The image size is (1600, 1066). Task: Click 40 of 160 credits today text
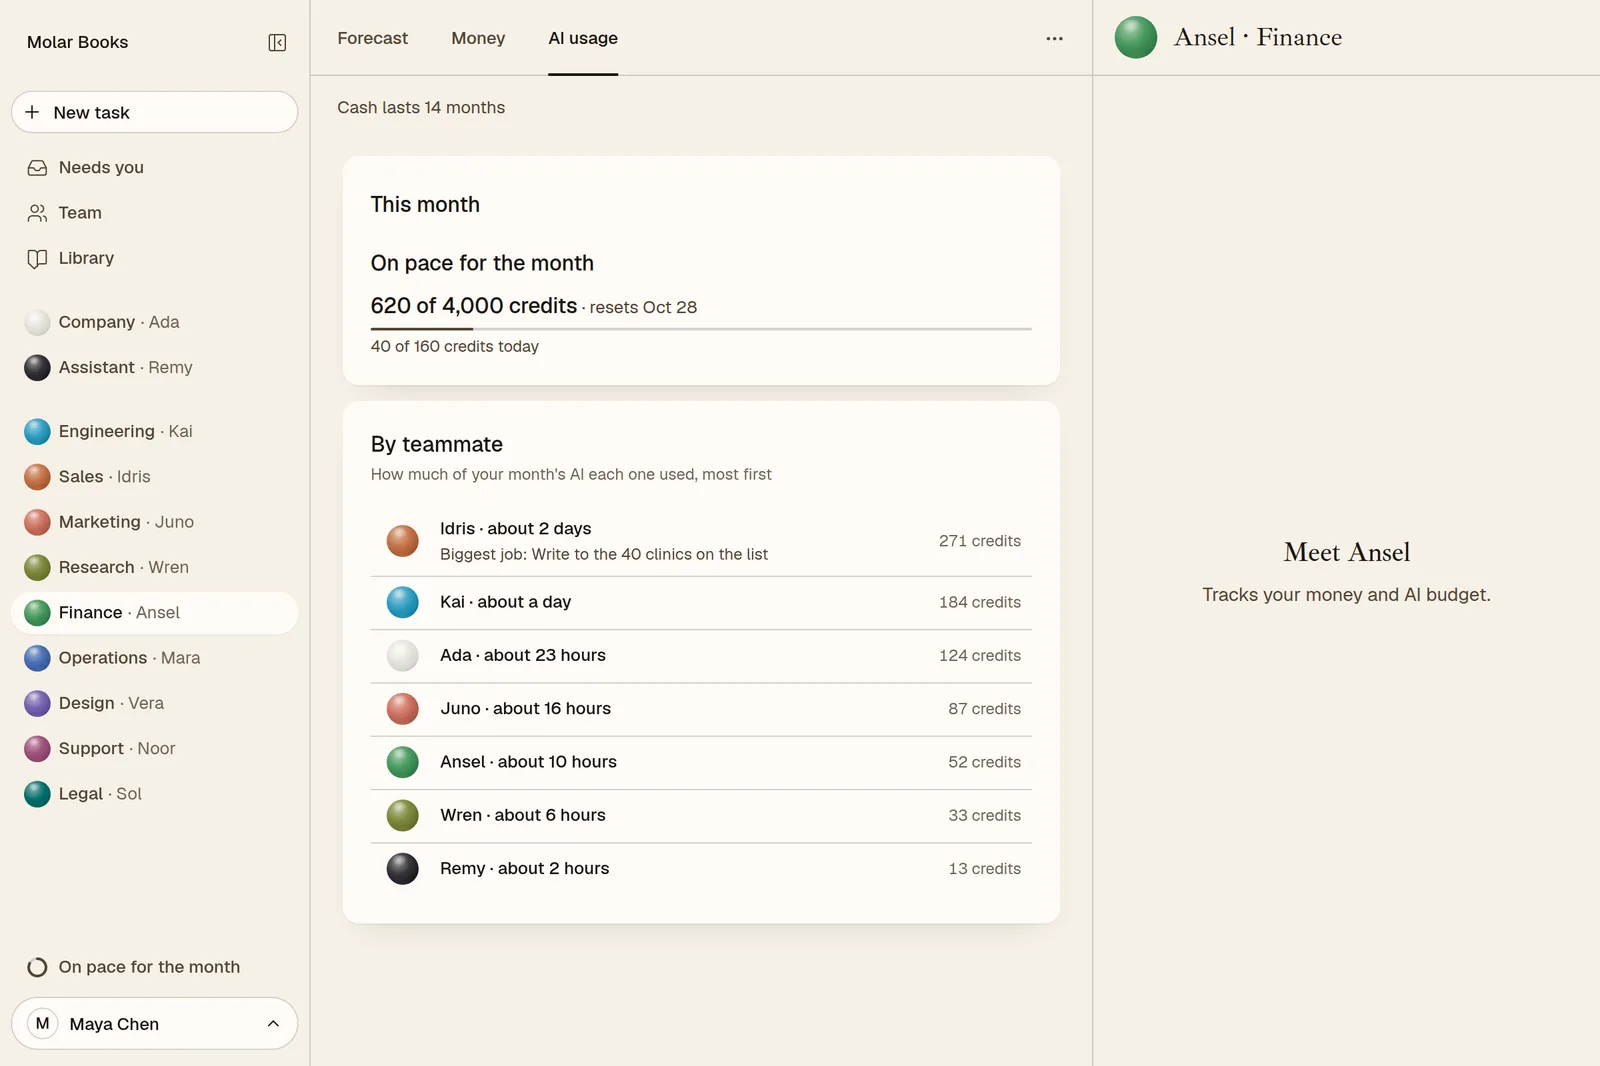(455, 346)
